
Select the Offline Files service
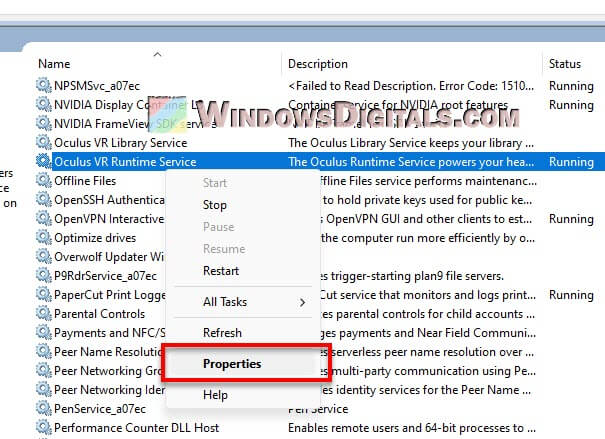[85, 181]
